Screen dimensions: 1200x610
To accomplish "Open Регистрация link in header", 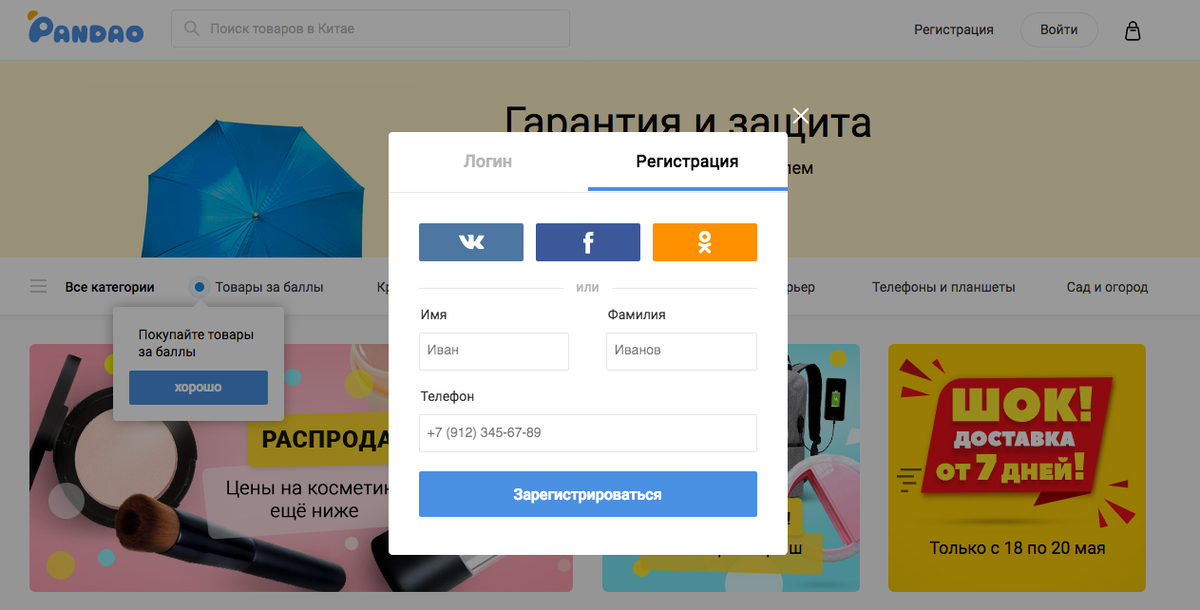I will pos(954,30).
